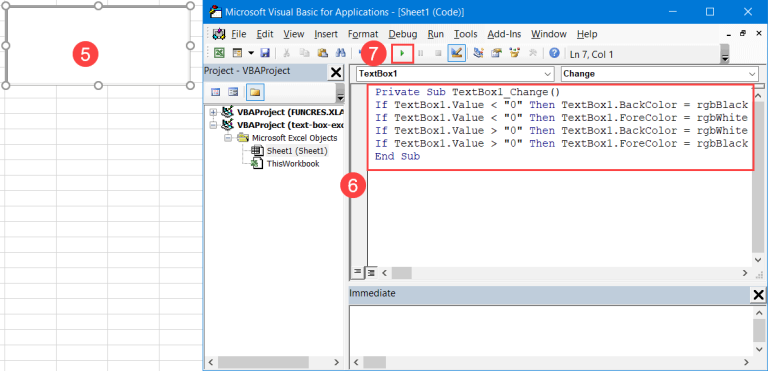Minimize the inner code window
The width and height of the screenshot is (768, 371).
coord(729,34)
